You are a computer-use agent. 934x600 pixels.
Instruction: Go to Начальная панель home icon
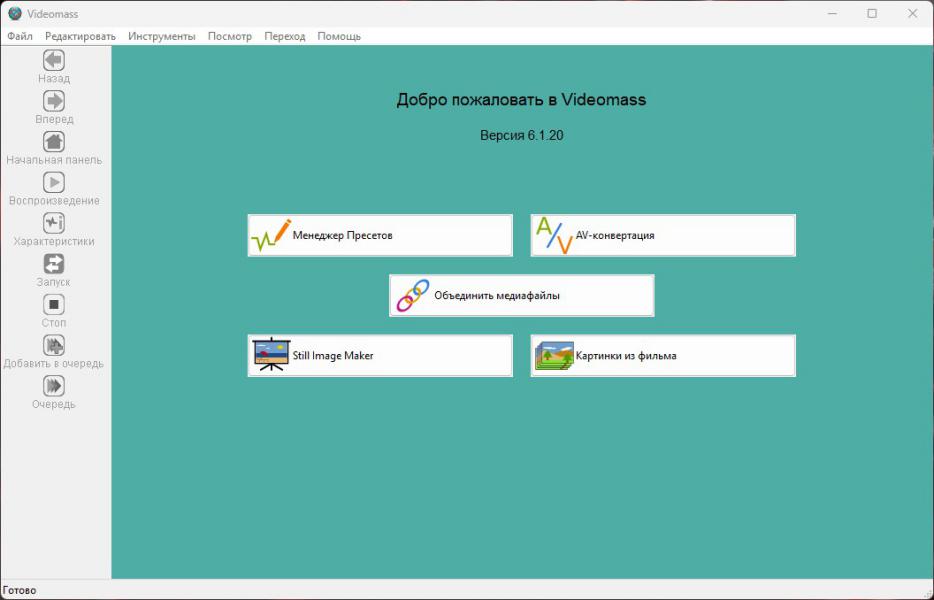(x=54, y=142)
